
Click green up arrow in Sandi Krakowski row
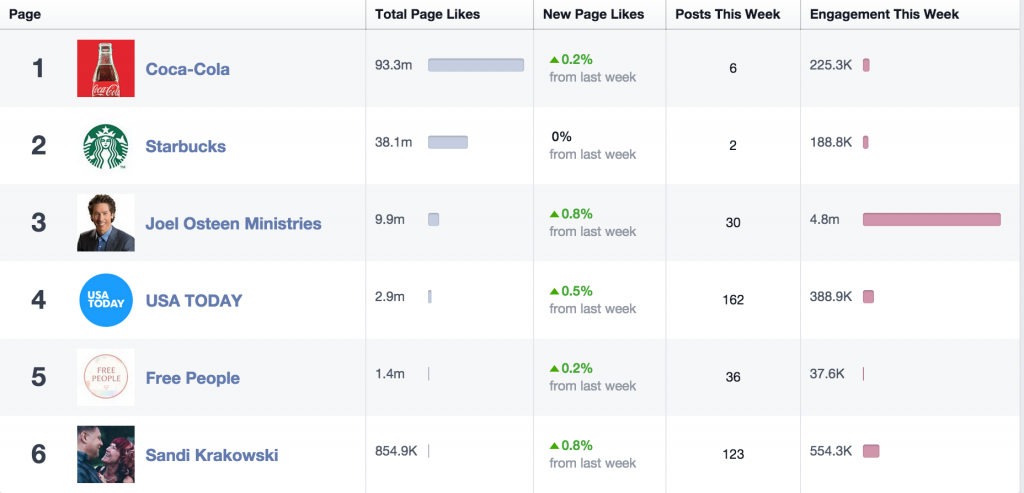point(554,446)
